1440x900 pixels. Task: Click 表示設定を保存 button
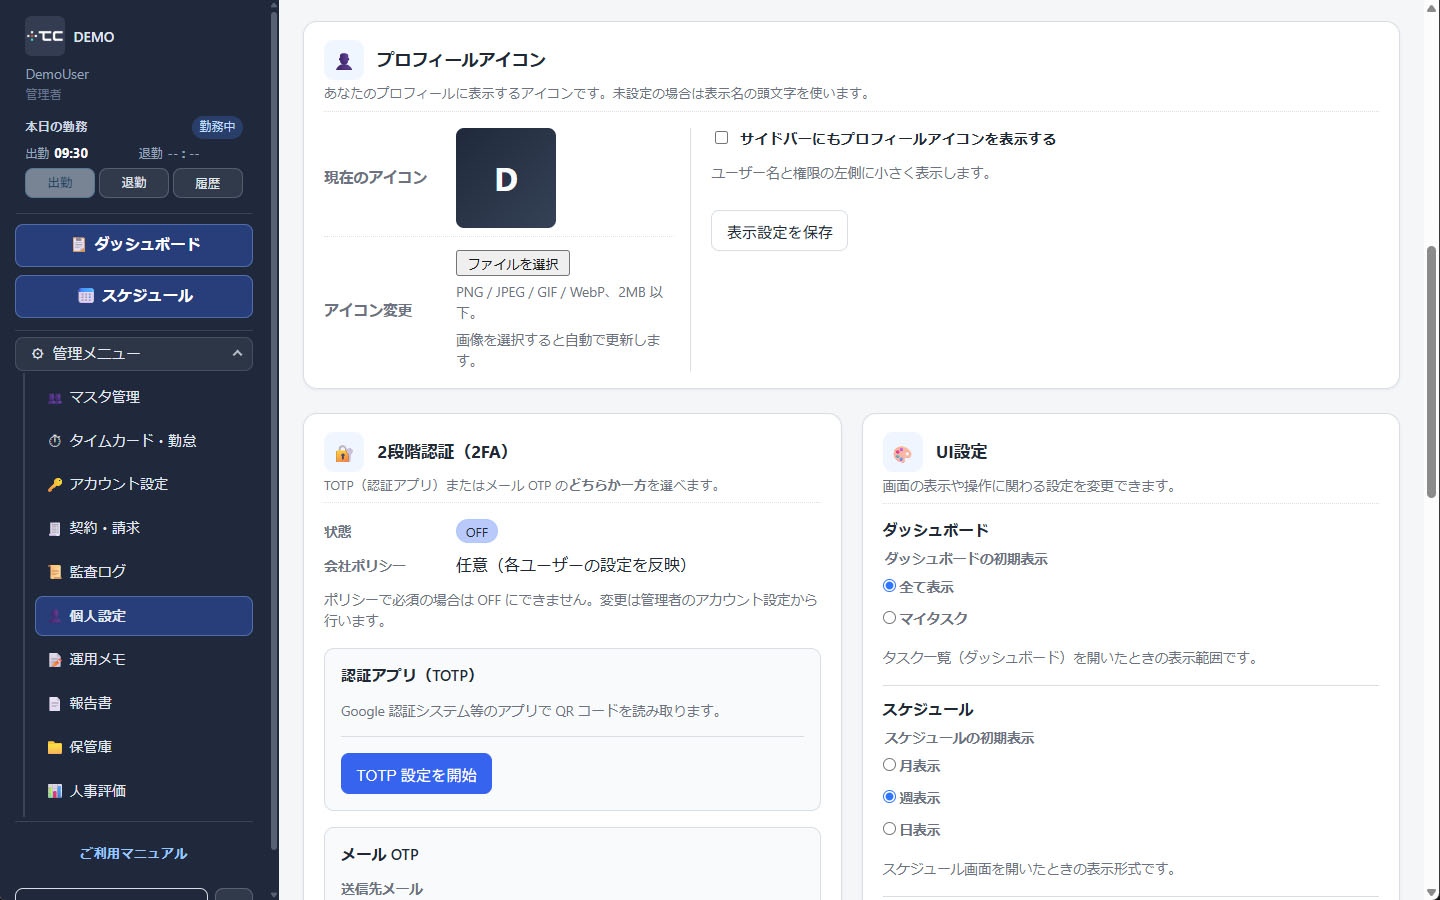779,231
